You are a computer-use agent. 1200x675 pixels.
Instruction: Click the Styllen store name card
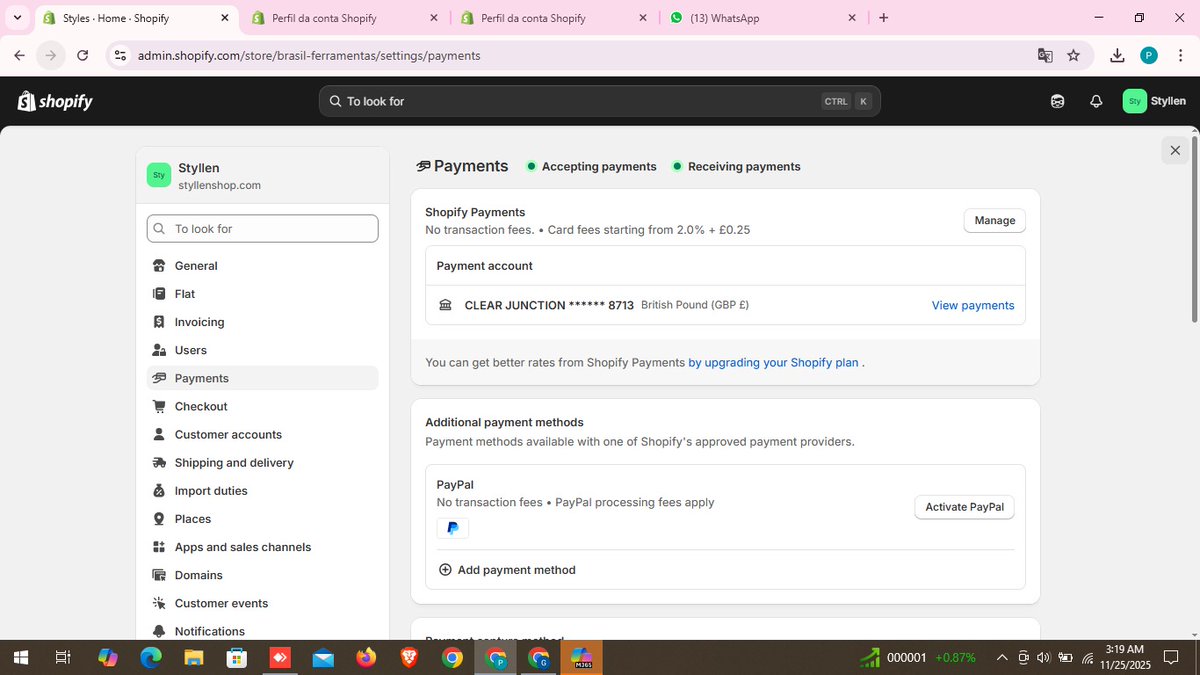click(262, 176)
